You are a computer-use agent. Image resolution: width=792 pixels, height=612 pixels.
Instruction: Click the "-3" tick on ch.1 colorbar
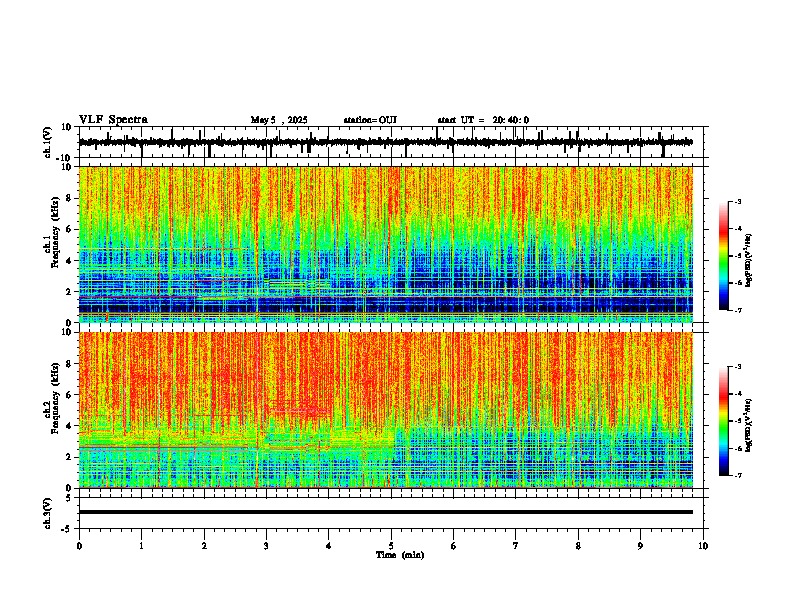737,201
